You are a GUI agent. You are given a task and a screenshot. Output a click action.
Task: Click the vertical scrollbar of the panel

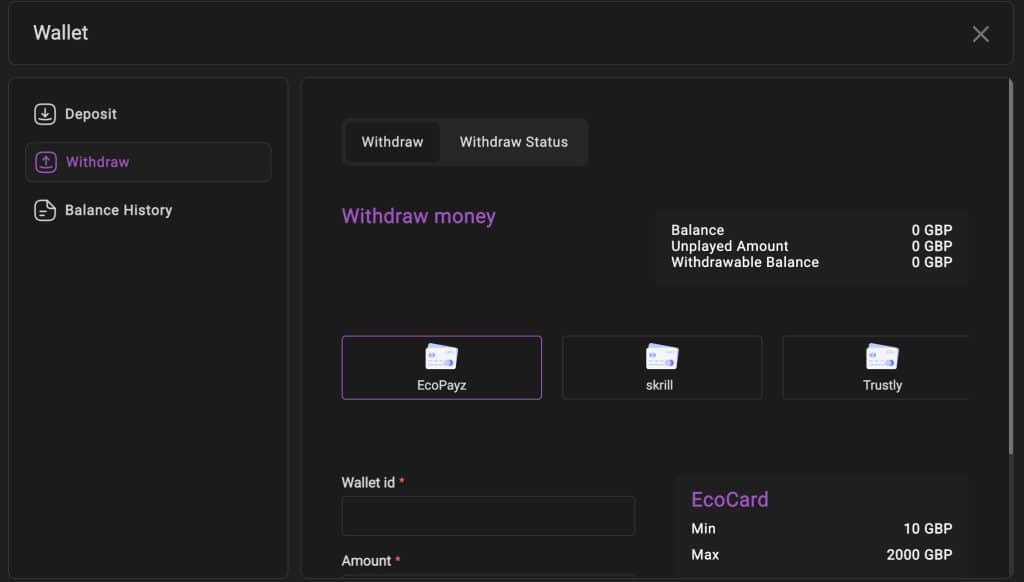coord(1011,267)
